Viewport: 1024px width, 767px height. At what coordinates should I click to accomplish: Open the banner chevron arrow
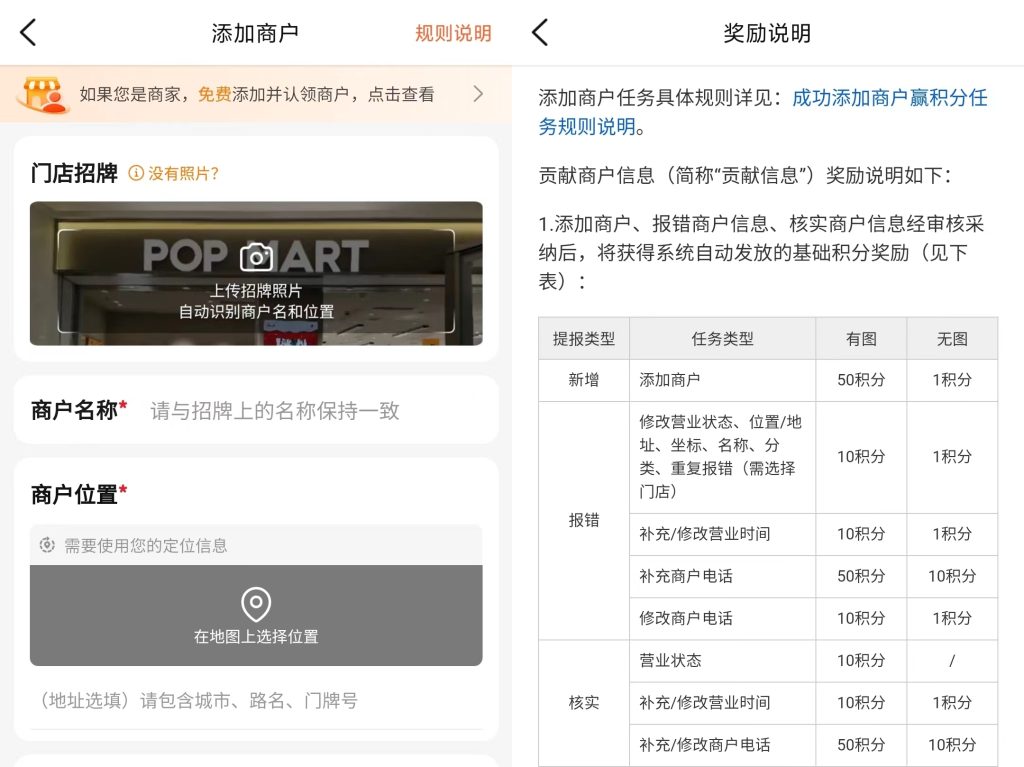pos(478,94)
